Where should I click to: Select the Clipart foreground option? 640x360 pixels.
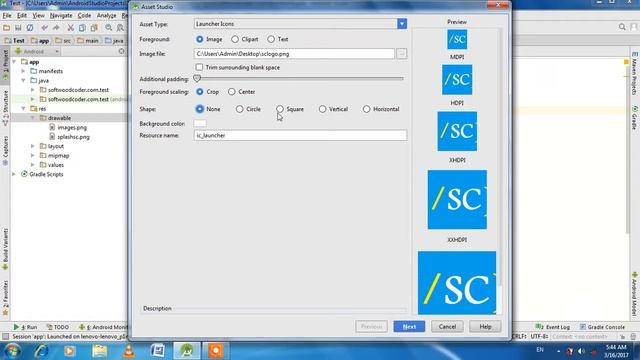235,39
